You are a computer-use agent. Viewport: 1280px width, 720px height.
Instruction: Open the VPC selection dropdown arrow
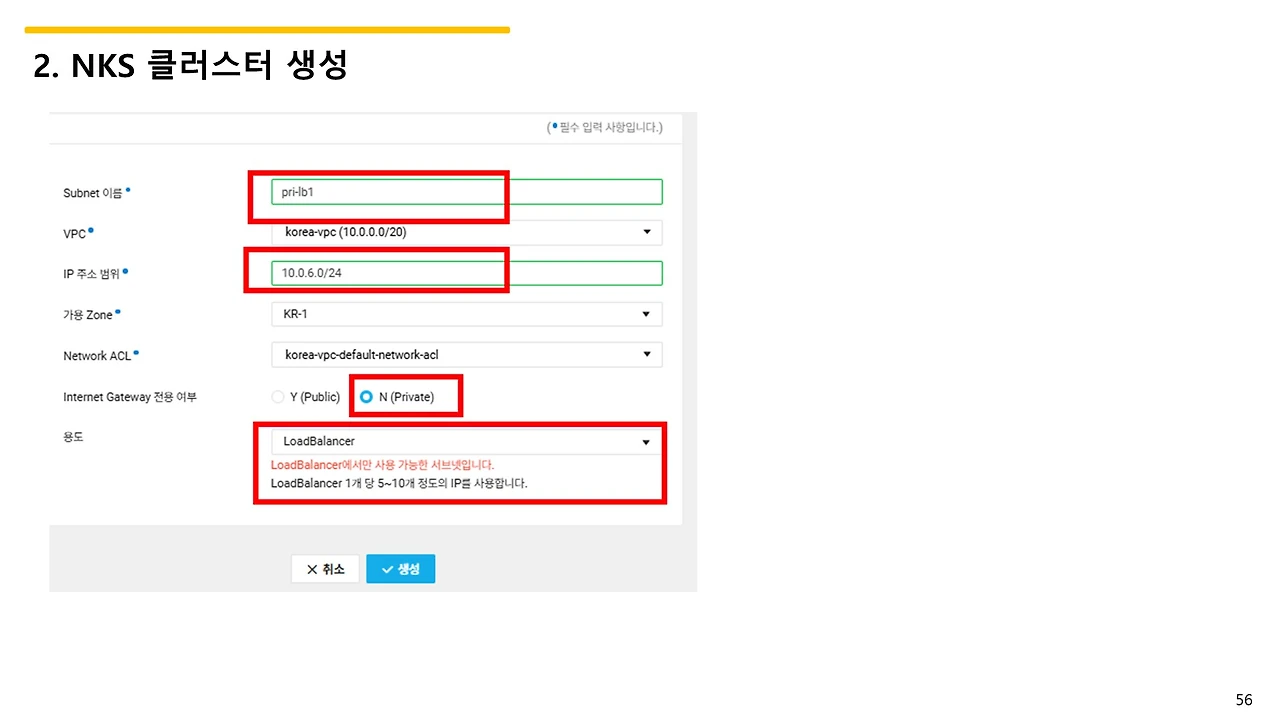click(x=646, y=232)
